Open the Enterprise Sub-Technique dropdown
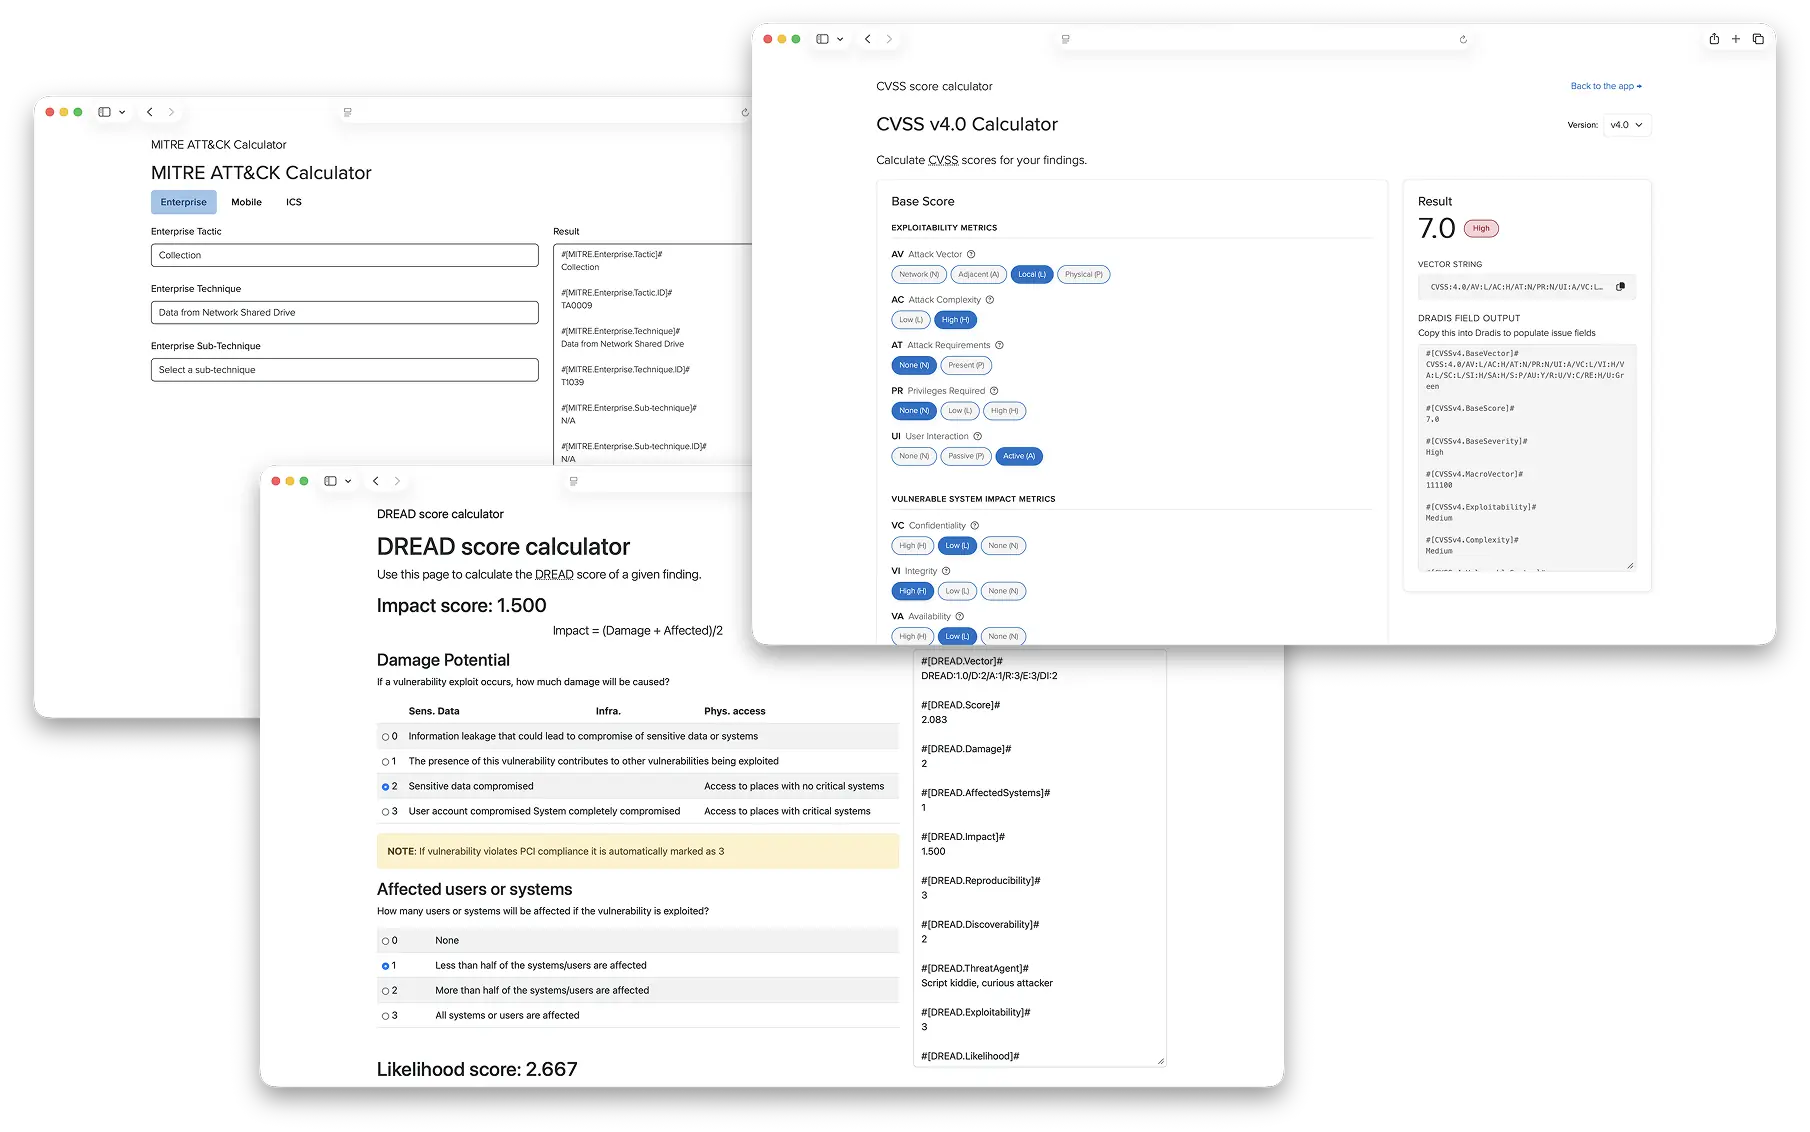 [x=345, y=370]
